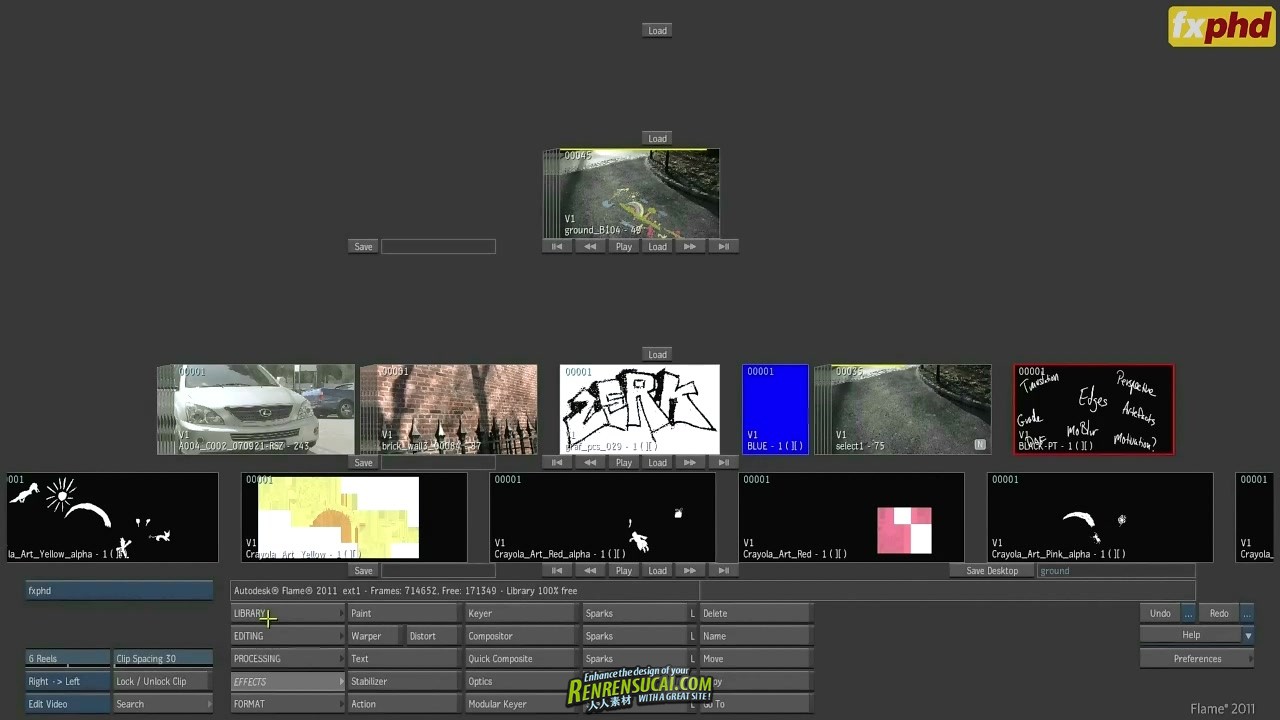Click the Undo button
1280x720 pixels.
tap(1160, 613)
